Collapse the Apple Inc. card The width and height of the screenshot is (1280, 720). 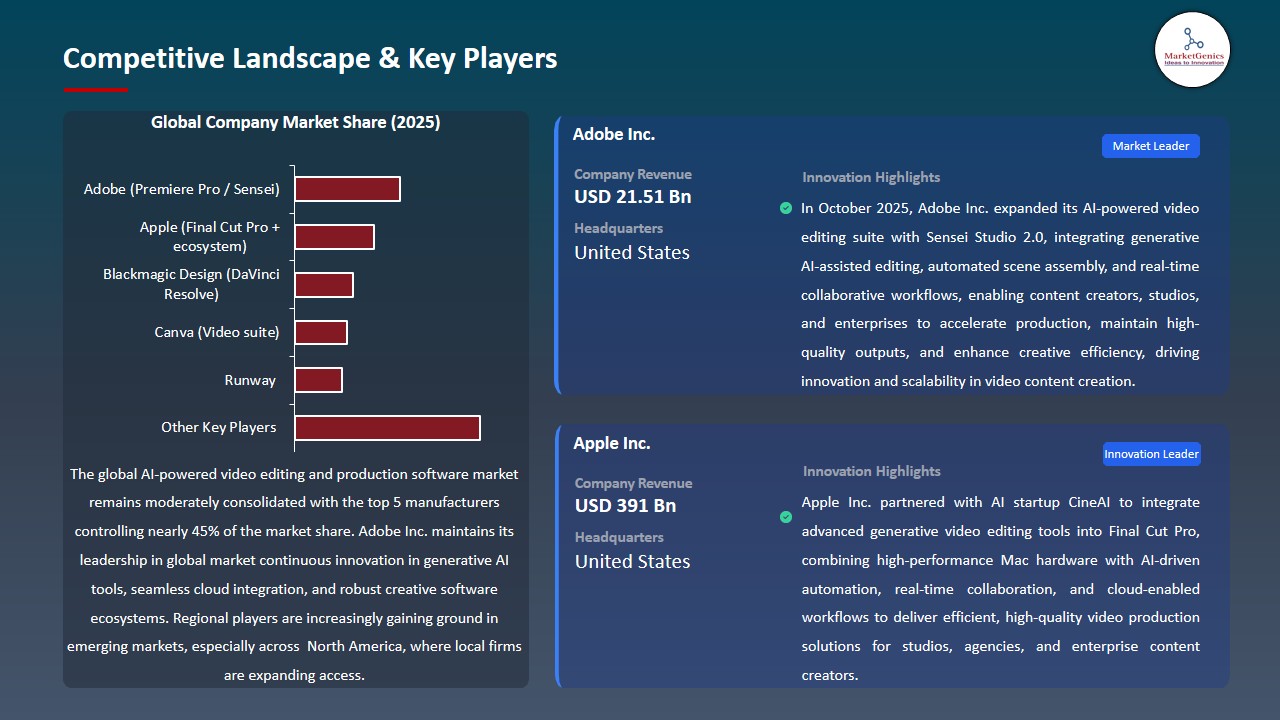pos(611,443)
